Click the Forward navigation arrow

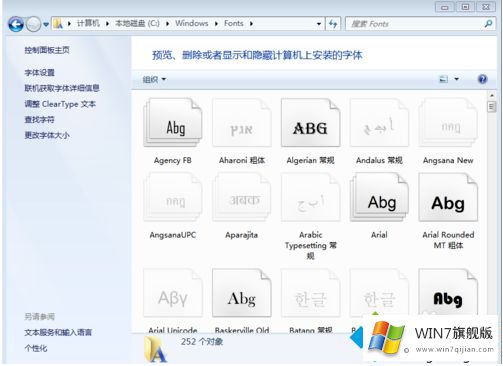(x=33, y=24)
